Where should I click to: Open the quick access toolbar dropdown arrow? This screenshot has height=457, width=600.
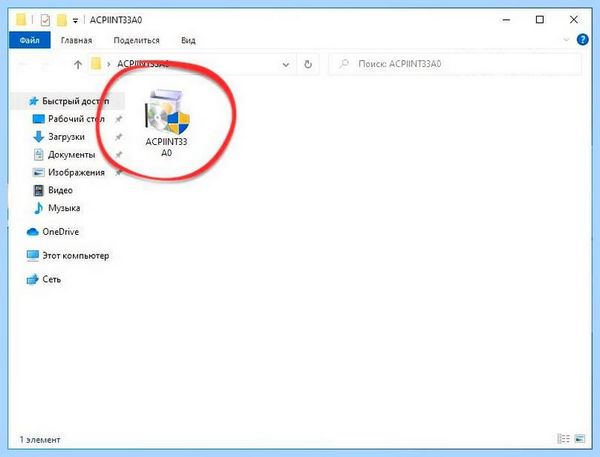tap(75, 21)
